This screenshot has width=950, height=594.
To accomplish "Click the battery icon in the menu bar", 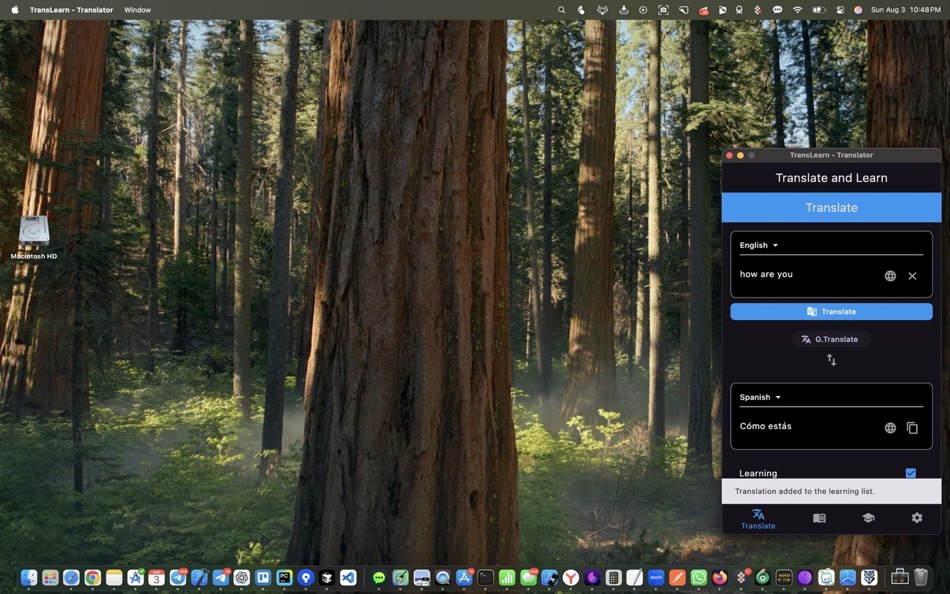I will point(819,10).
